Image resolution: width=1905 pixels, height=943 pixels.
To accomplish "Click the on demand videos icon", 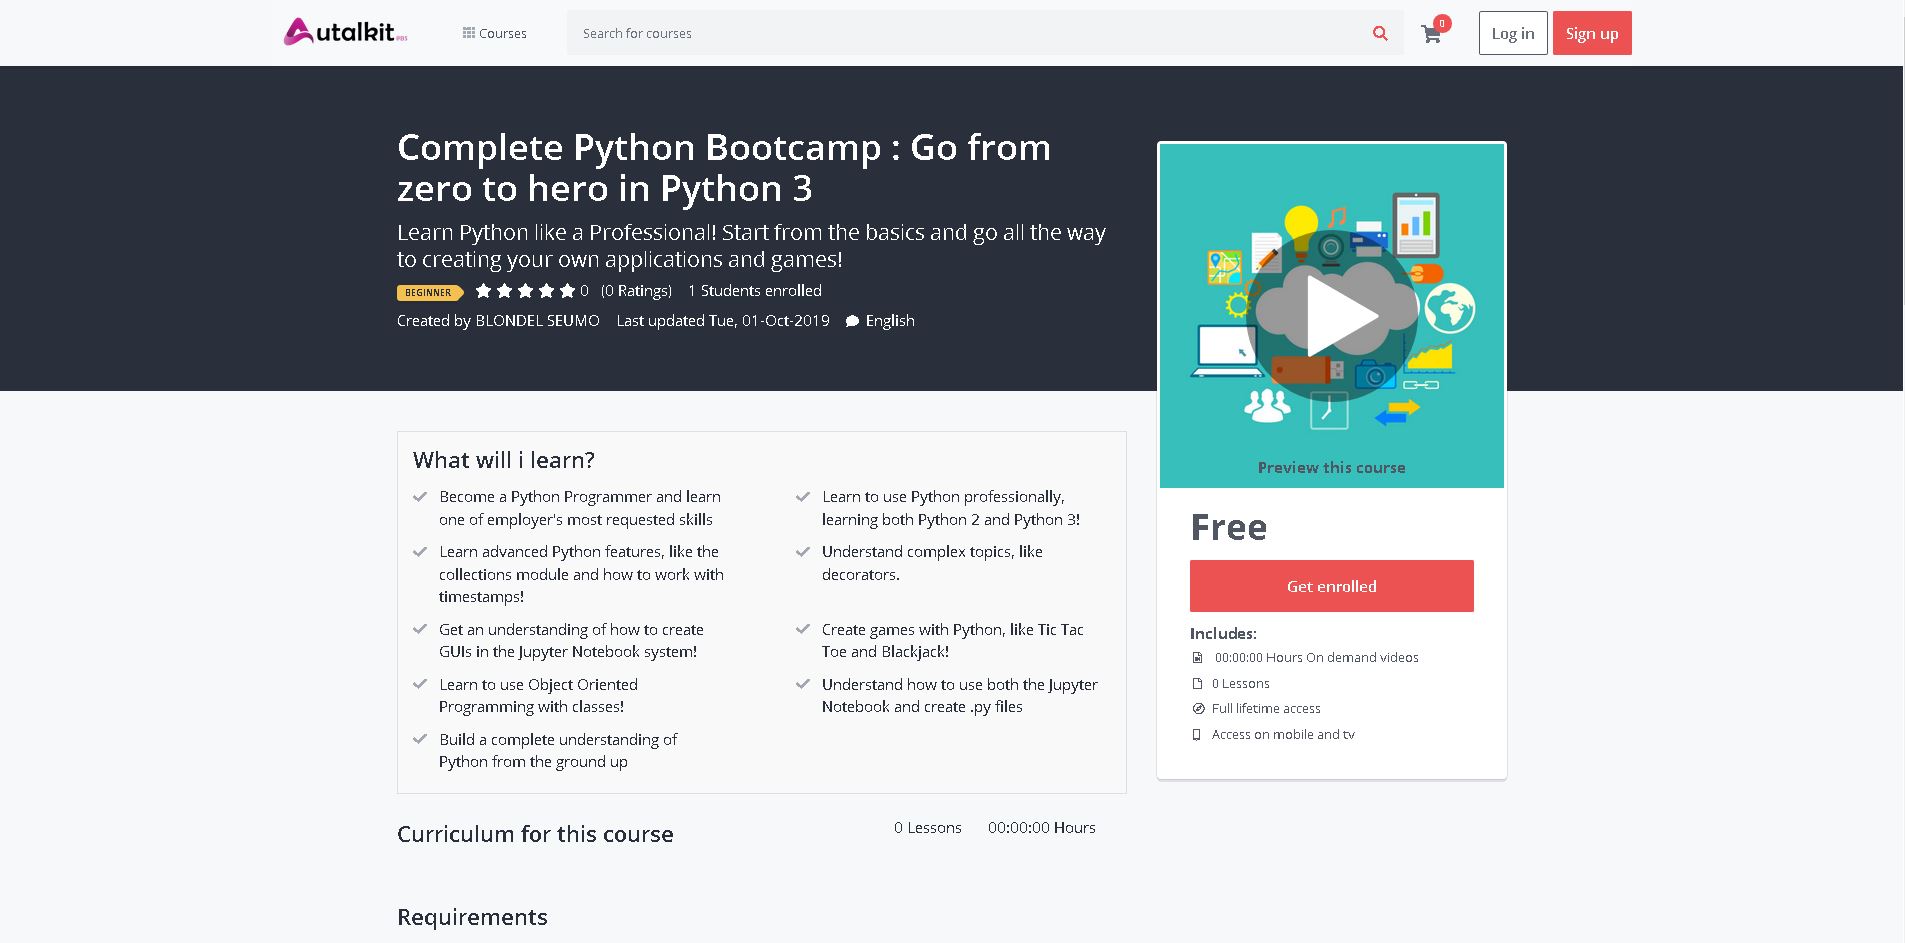I will click(x=1197, y=658).
